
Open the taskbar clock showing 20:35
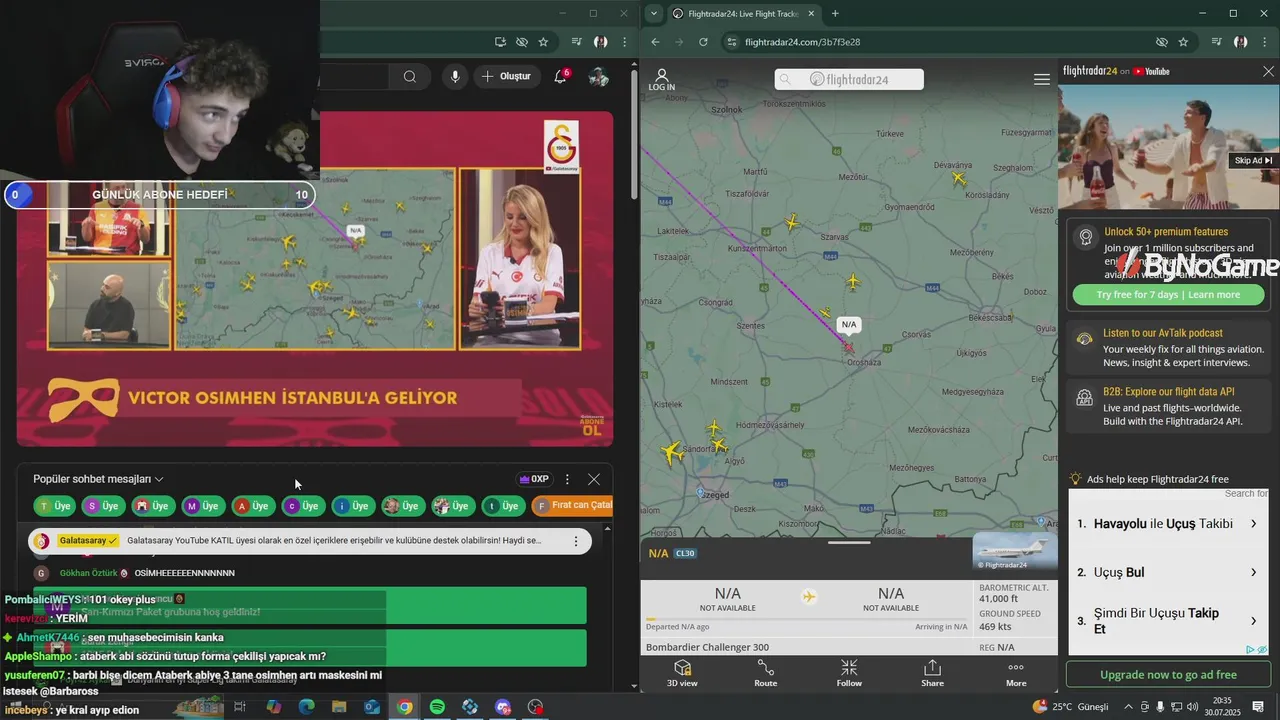point(1222,707)
